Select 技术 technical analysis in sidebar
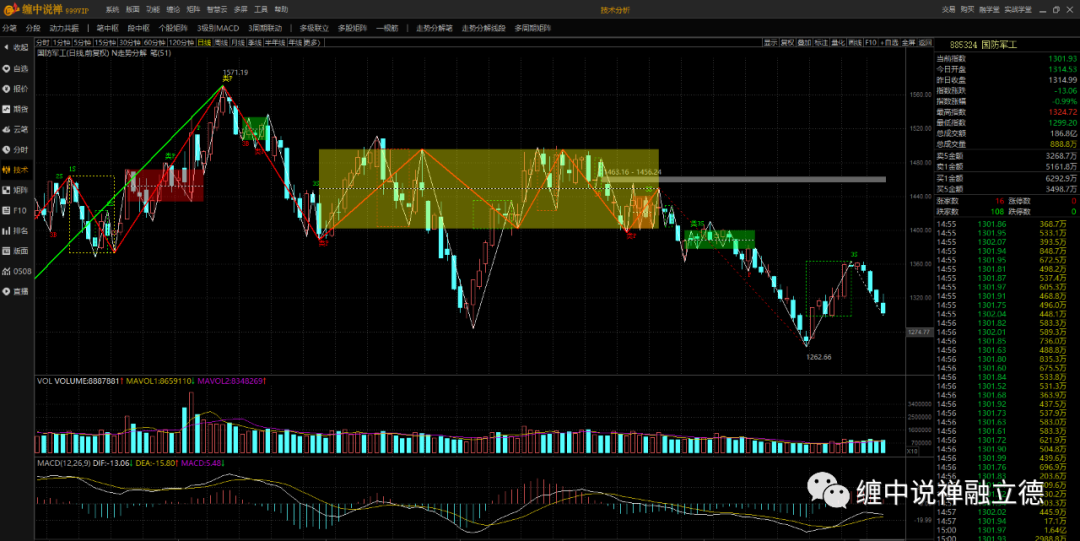Screen dimensions: 1080x541 click(16, 170)
